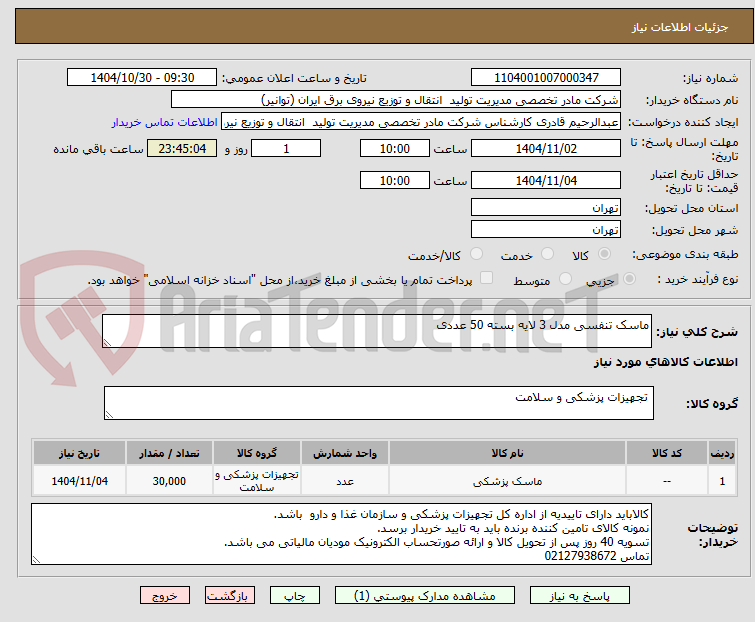Click the خروج exit button
The height and width of the screenshot is (622, 755).
tap(165, 596)
